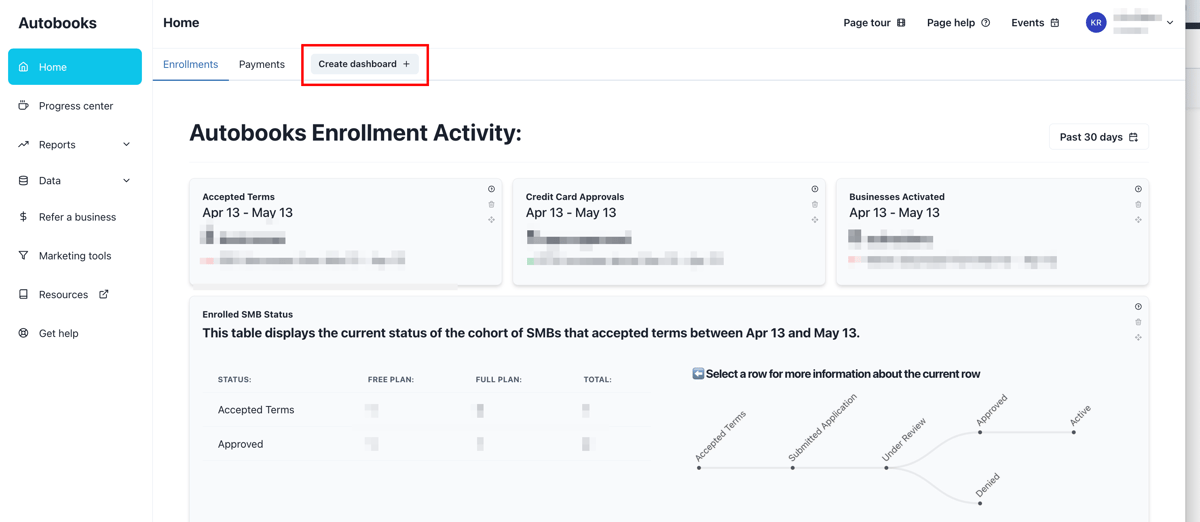Click the Home house icon in sidebar
The height and width of the screenshot is (522, 1200).
[24, 67]
